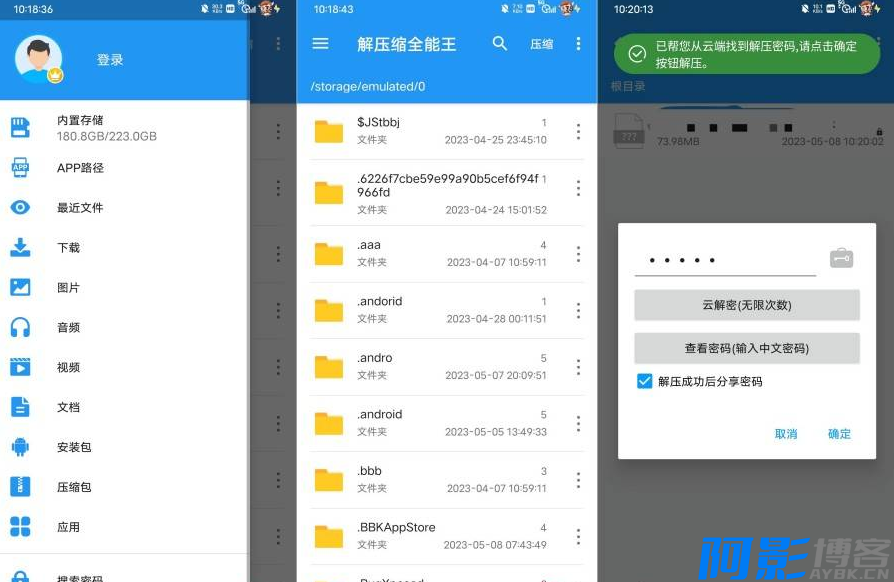This screenshot has width=894, height=582.
Task: Tap 云解密(无限次数) button
Action: coord(747,305)
